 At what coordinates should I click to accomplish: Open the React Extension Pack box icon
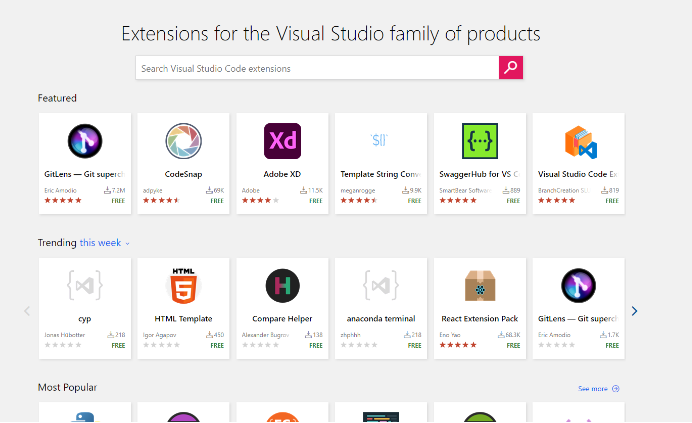[480, 286]
